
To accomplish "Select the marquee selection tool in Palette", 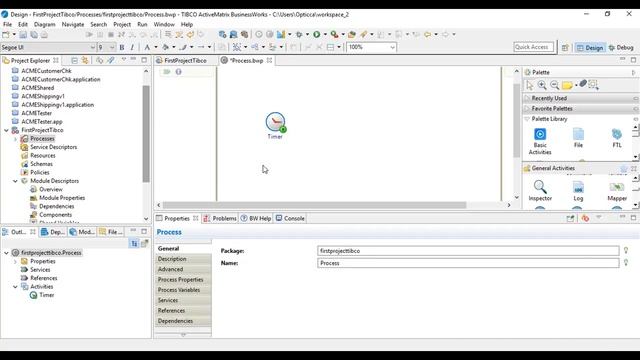I will [593, 85].
